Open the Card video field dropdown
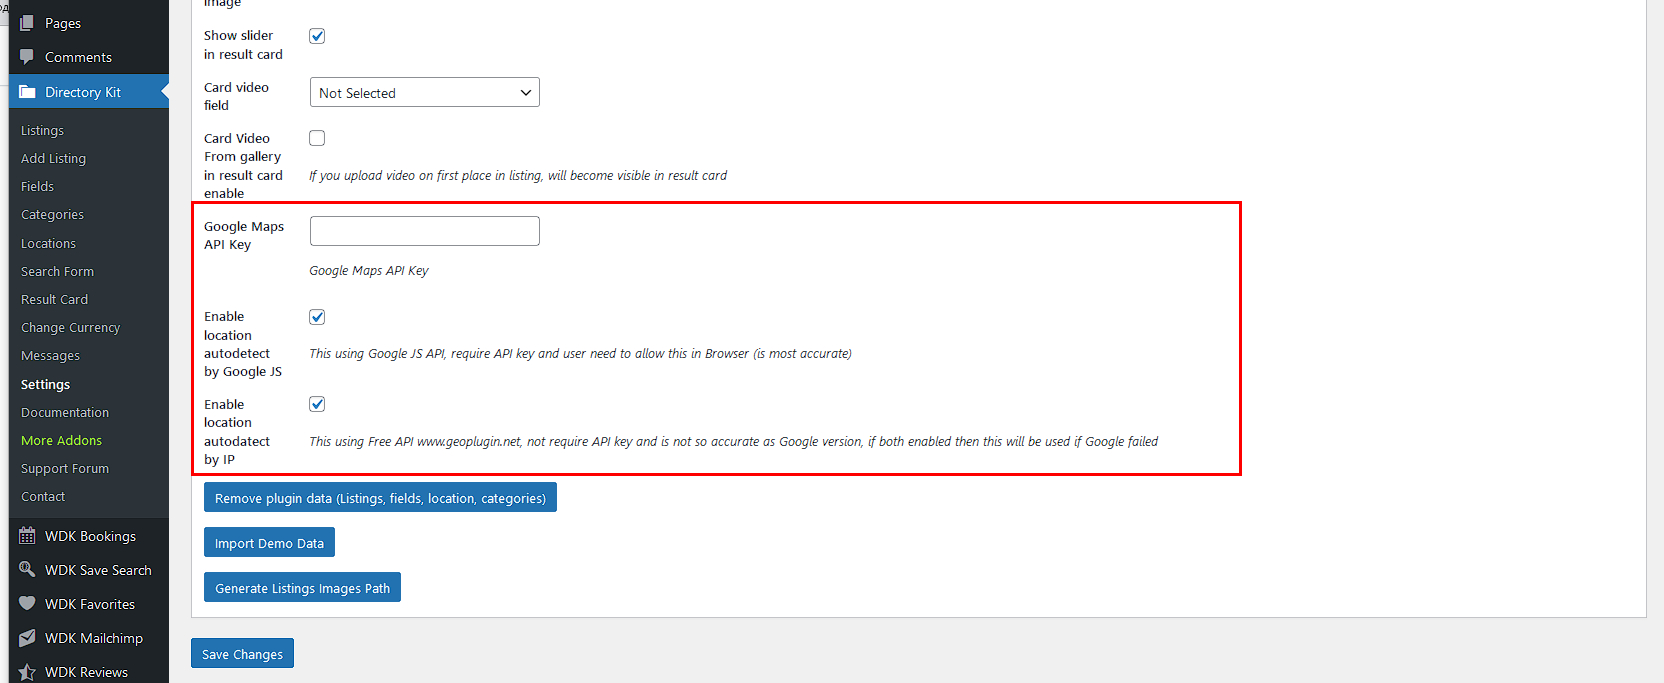 (x=425, y=92)
